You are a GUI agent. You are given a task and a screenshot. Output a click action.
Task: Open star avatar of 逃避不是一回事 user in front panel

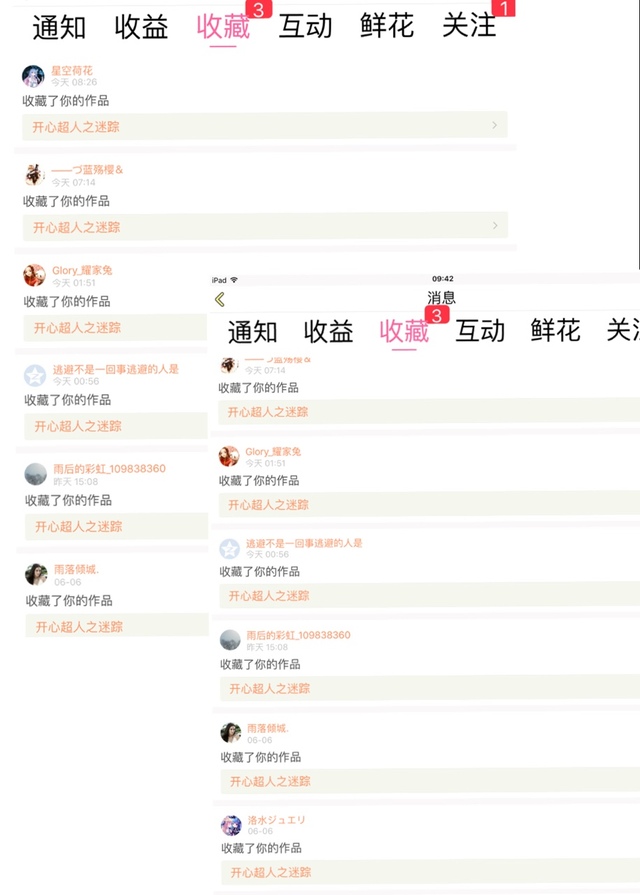click(x=230, y=549)
